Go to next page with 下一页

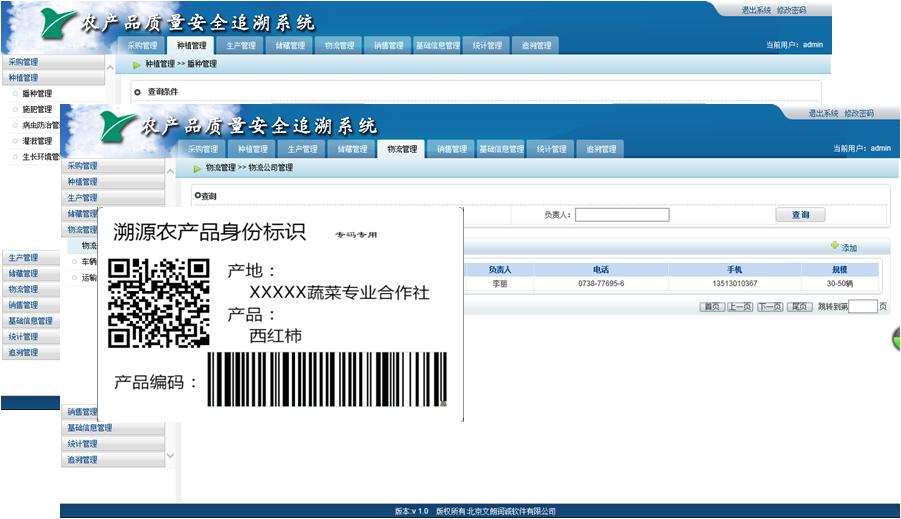click(x=770, y=307)
